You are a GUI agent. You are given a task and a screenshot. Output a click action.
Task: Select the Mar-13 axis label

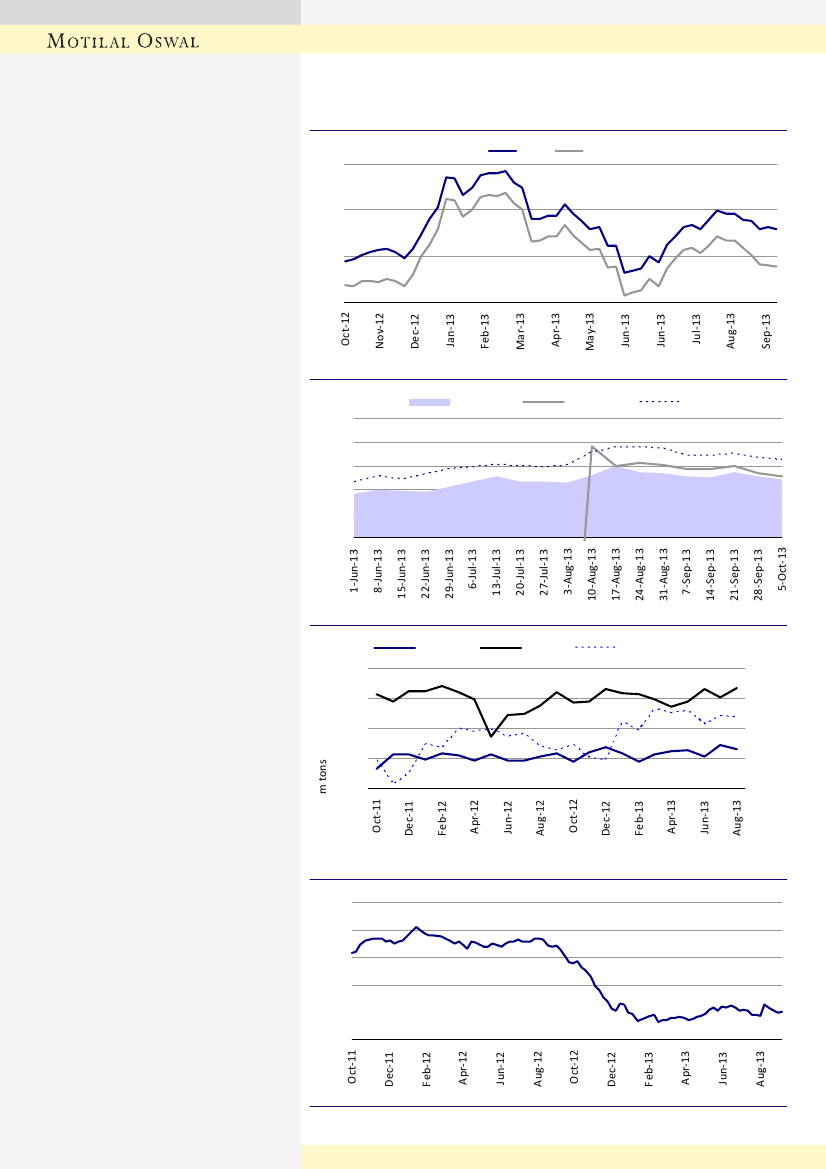[x=521, y=330]
